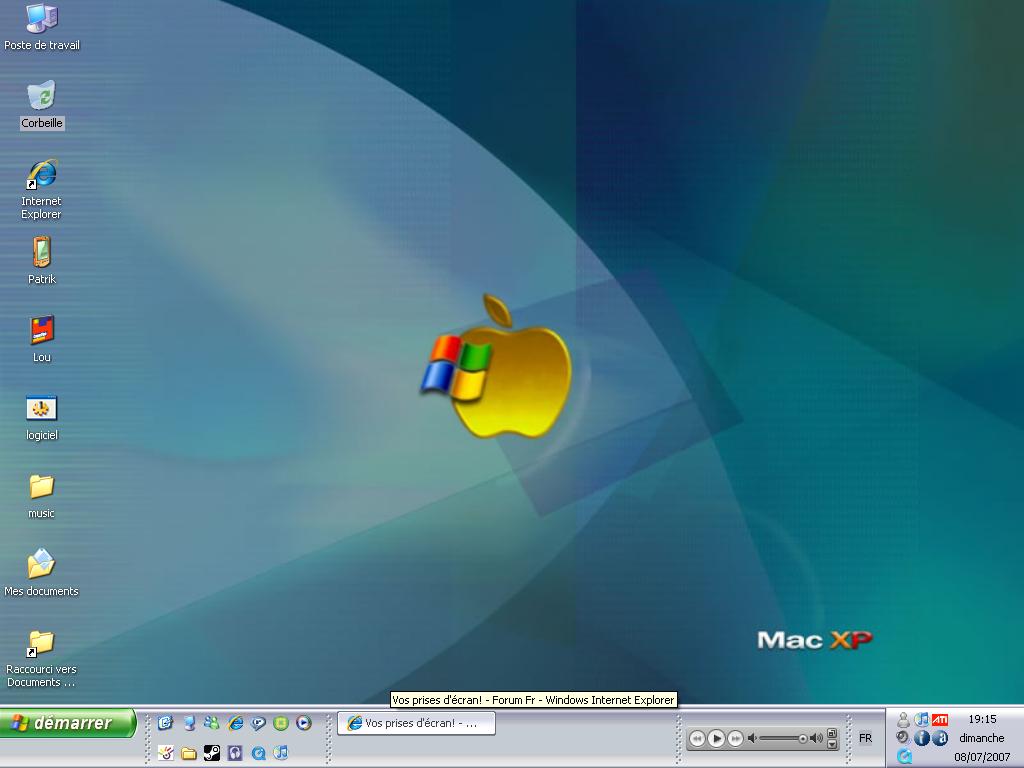Image resolution: width=1024 pixels, height=768 pixels.
Task: Click the chat bubble icon in quick launch
Action: tap(258, 723)
